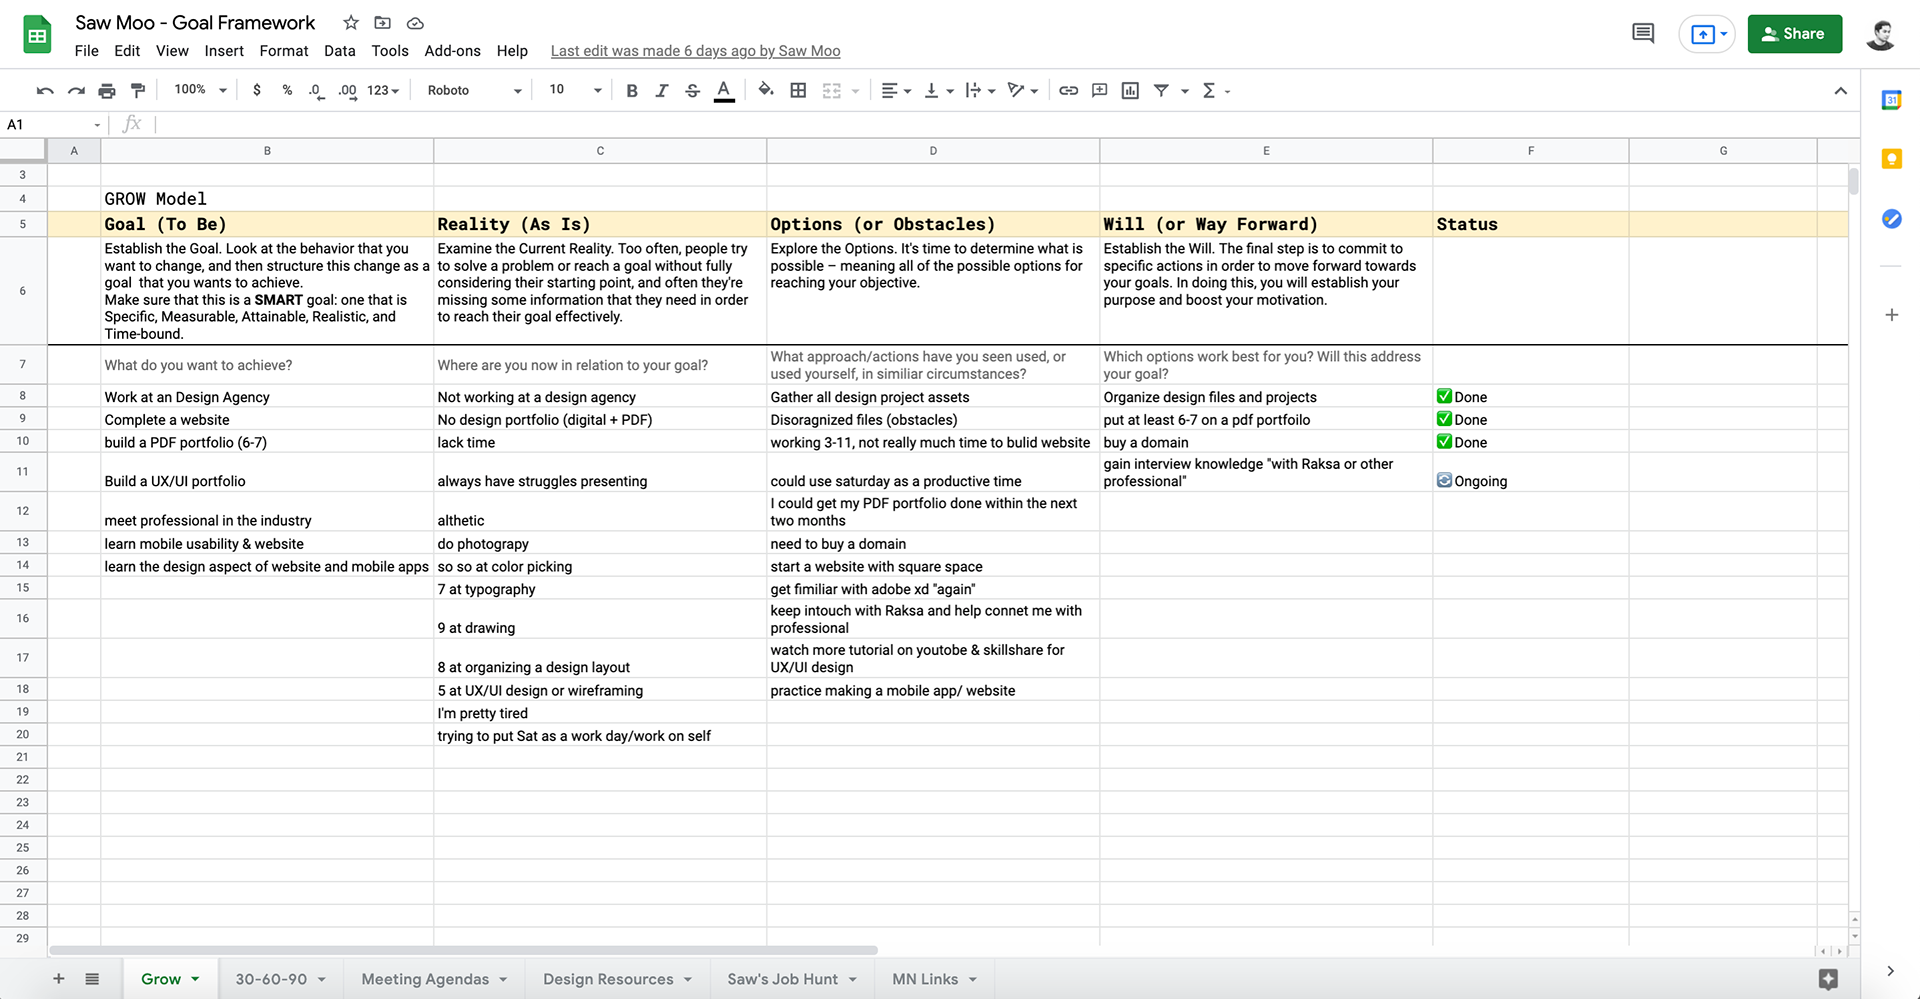Toggle bold formatting
This screenshot has width=1920, height=999.
tap(631, 91)
